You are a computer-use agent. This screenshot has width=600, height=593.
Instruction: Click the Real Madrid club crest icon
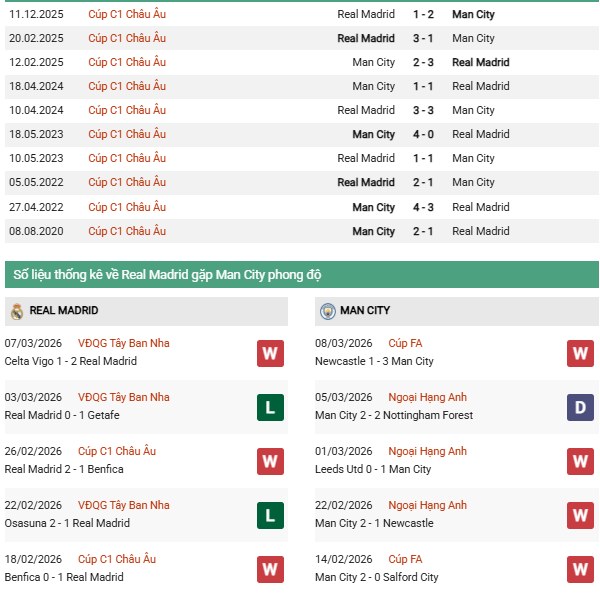(x=17, y=311)
